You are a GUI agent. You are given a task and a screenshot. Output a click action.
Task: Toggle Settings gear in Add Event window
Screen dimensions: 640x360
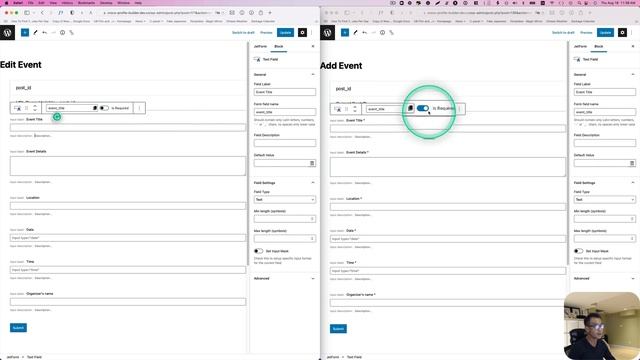click(x=622, y=33)
